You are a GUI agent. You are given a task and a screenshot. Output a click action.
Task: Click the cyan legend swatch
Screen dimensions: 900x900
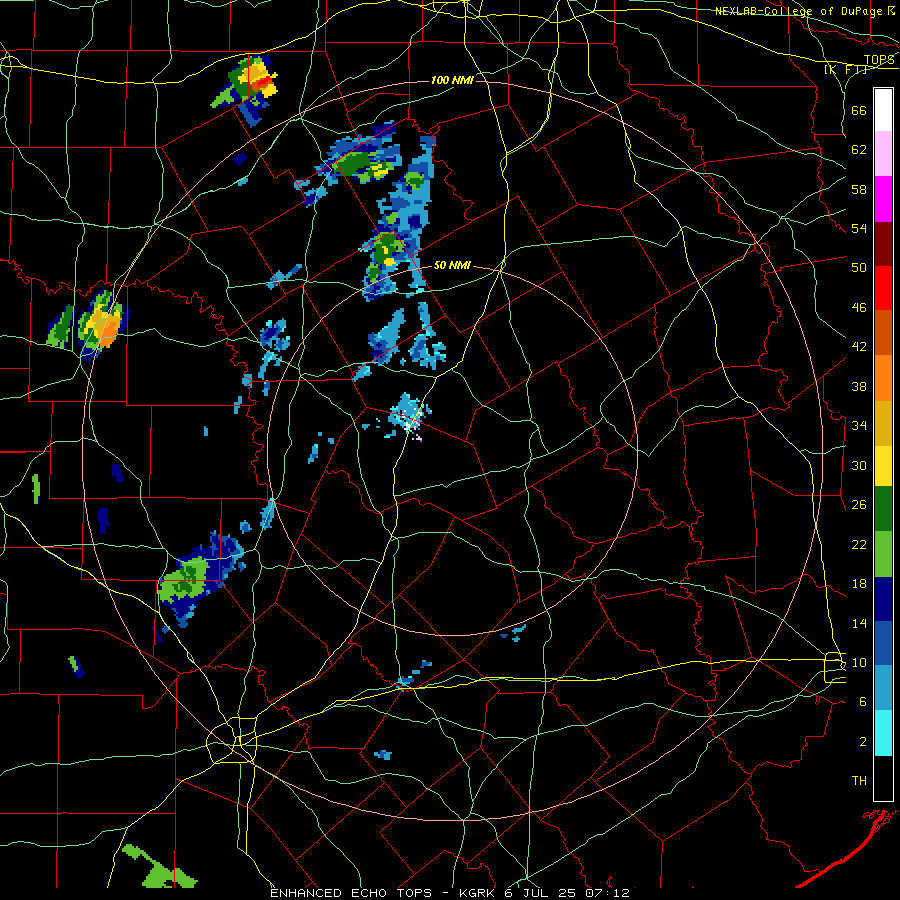tap(883, 733)
